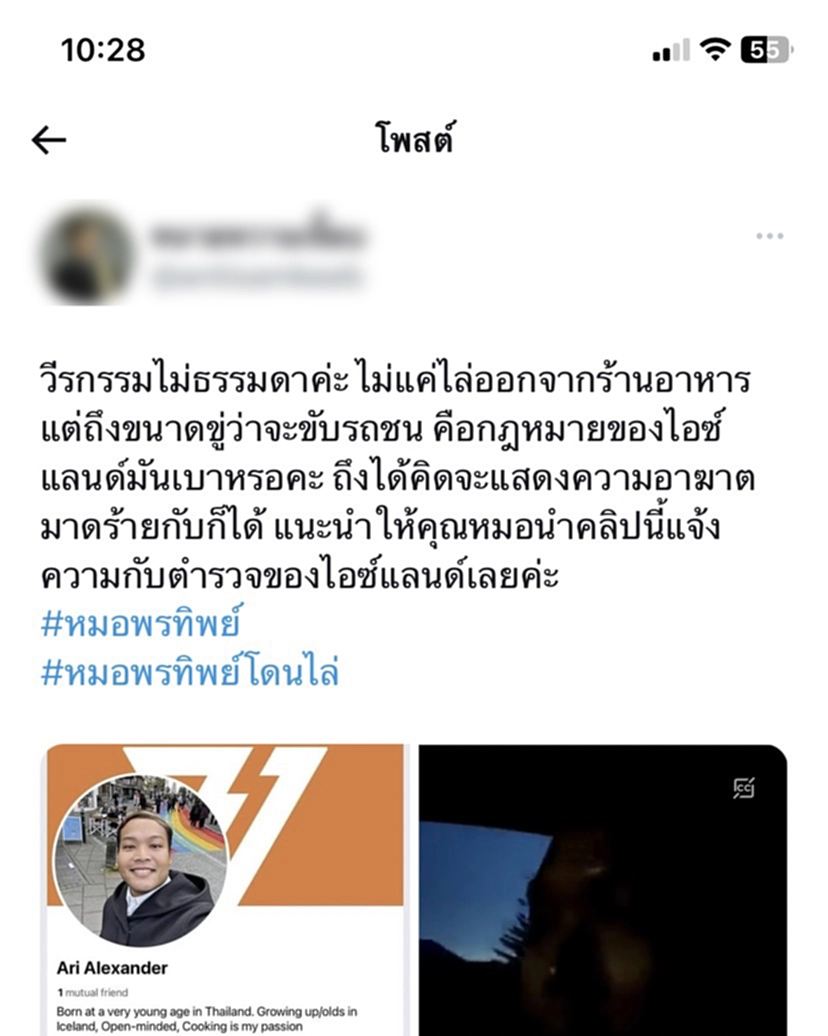Open the dark video attachment on the right
This screenshot has width=828, height=1036.
click(x=603, y=890)
